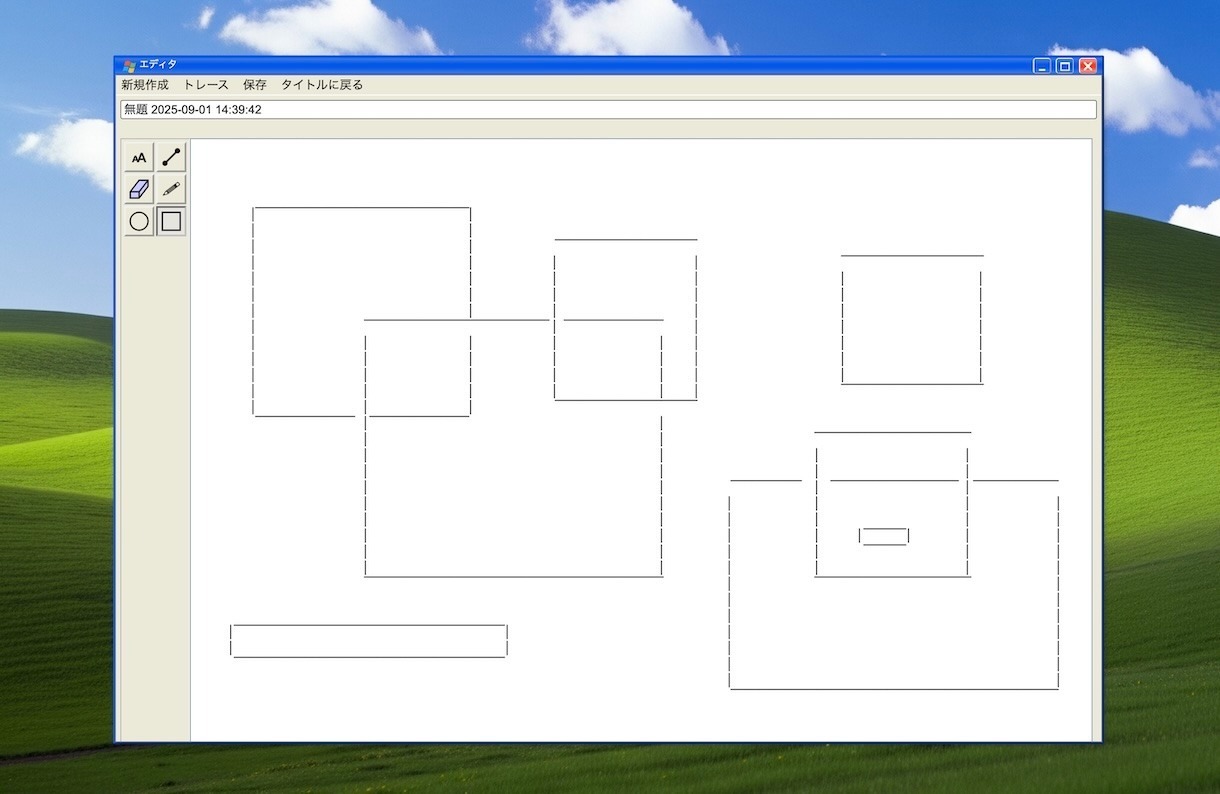Image resolution: width=1220 pixels, height=794 pixels.
Task: Minimize the エディタ window
Action: coord(1042,66)
